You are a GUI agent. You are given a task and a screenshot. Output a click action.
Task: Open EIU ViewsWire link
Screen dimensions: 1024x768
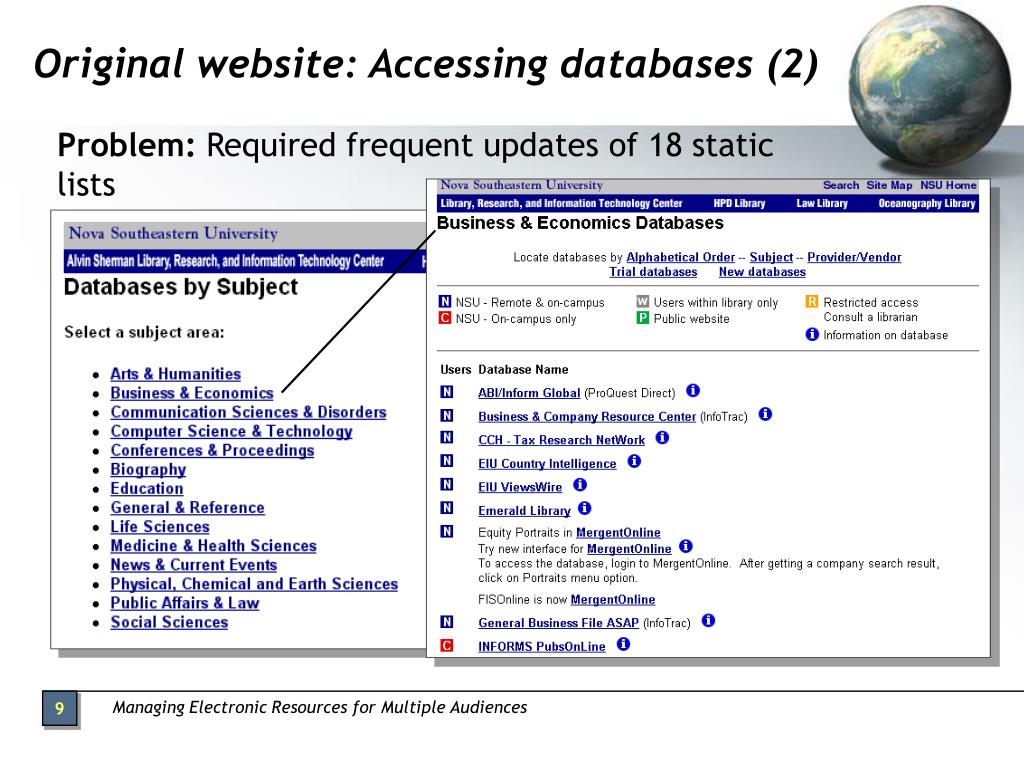(520, 487)
